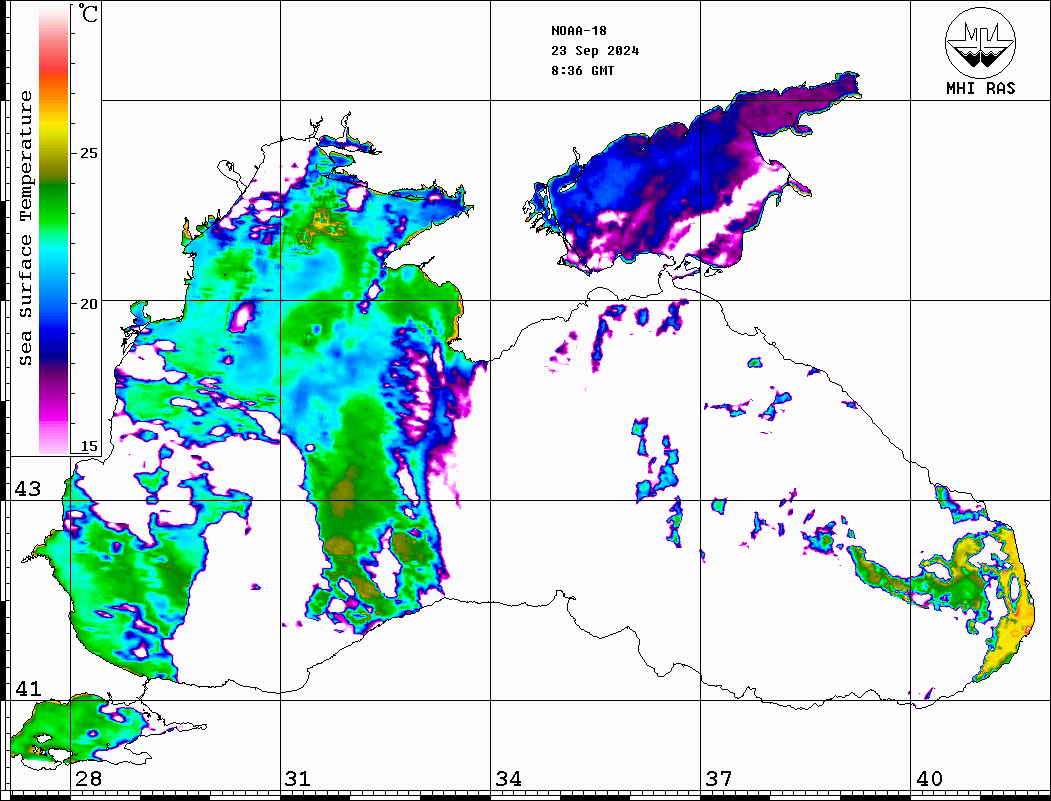The height and width of the screenshot is (801, 1051).
Task: Click the temperature color scale bar
Action: pos(54,230)
